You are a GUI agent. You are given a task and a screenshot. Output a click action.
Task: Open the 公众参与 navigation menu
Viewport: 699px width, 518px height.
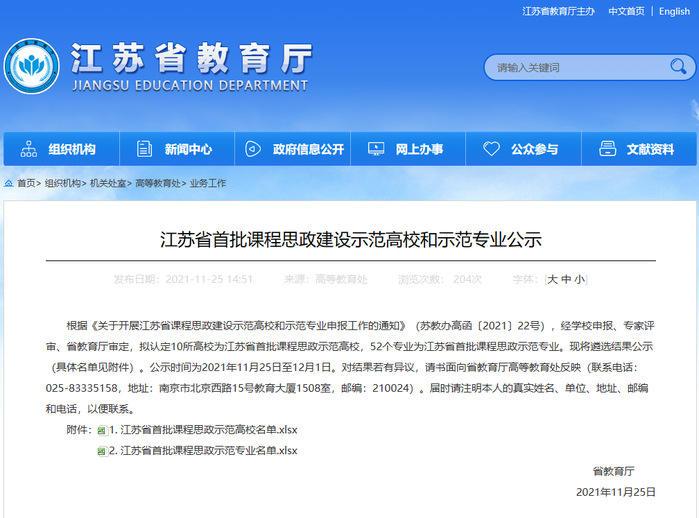pos(534,149)
